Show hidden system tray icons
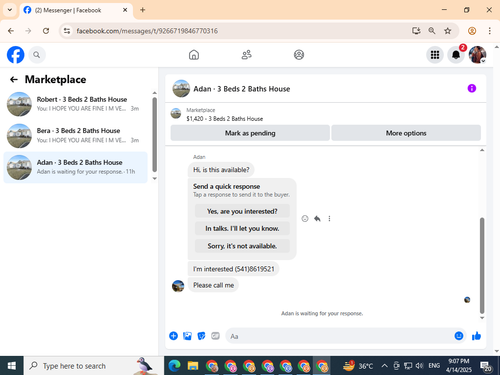 [x=384, y=366]
